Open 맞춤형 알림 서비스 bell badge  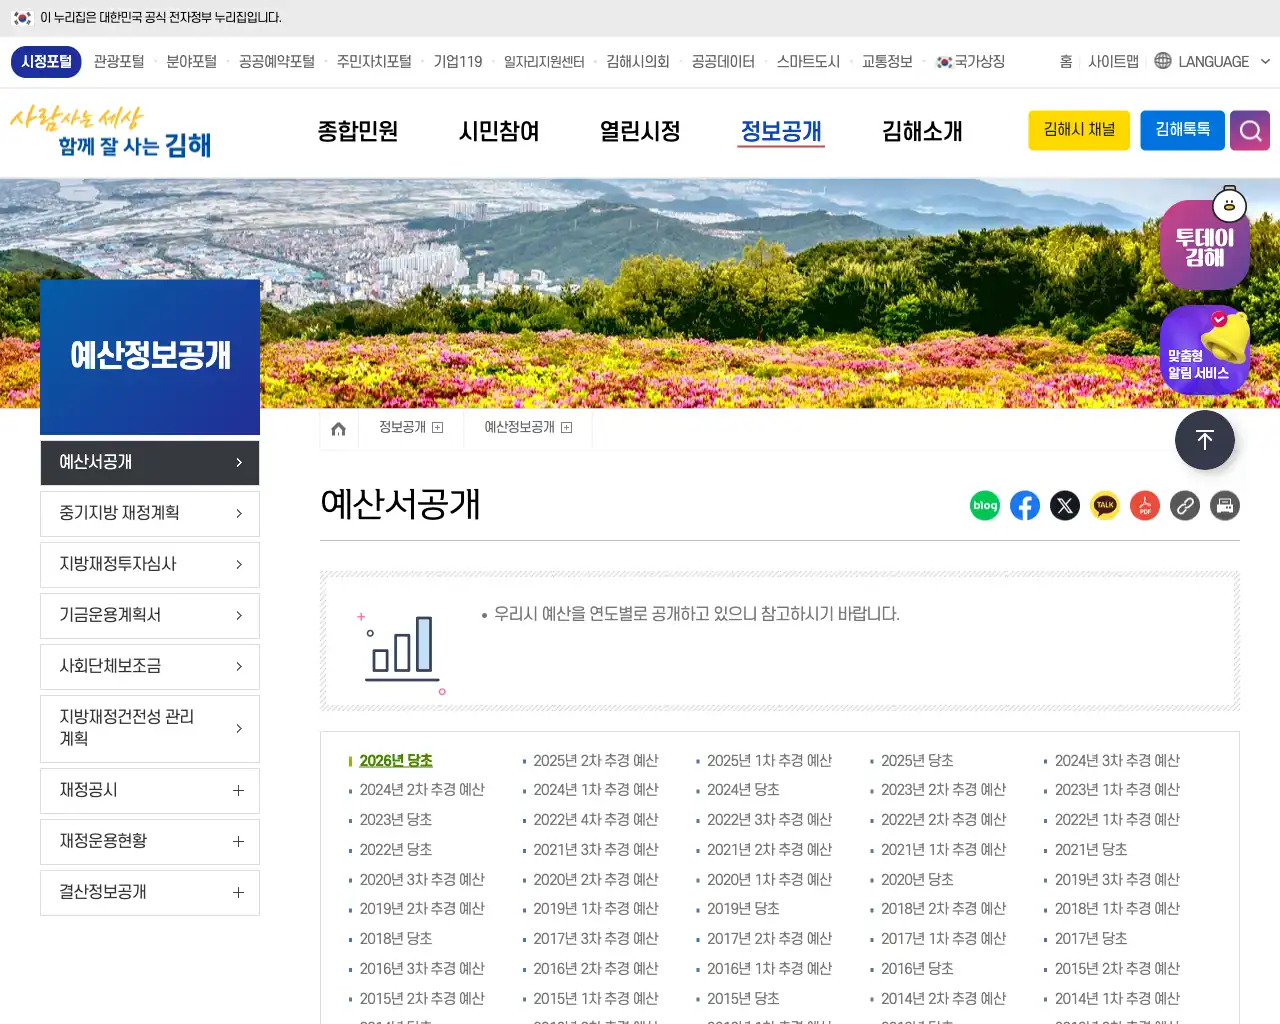[1205, 350]
